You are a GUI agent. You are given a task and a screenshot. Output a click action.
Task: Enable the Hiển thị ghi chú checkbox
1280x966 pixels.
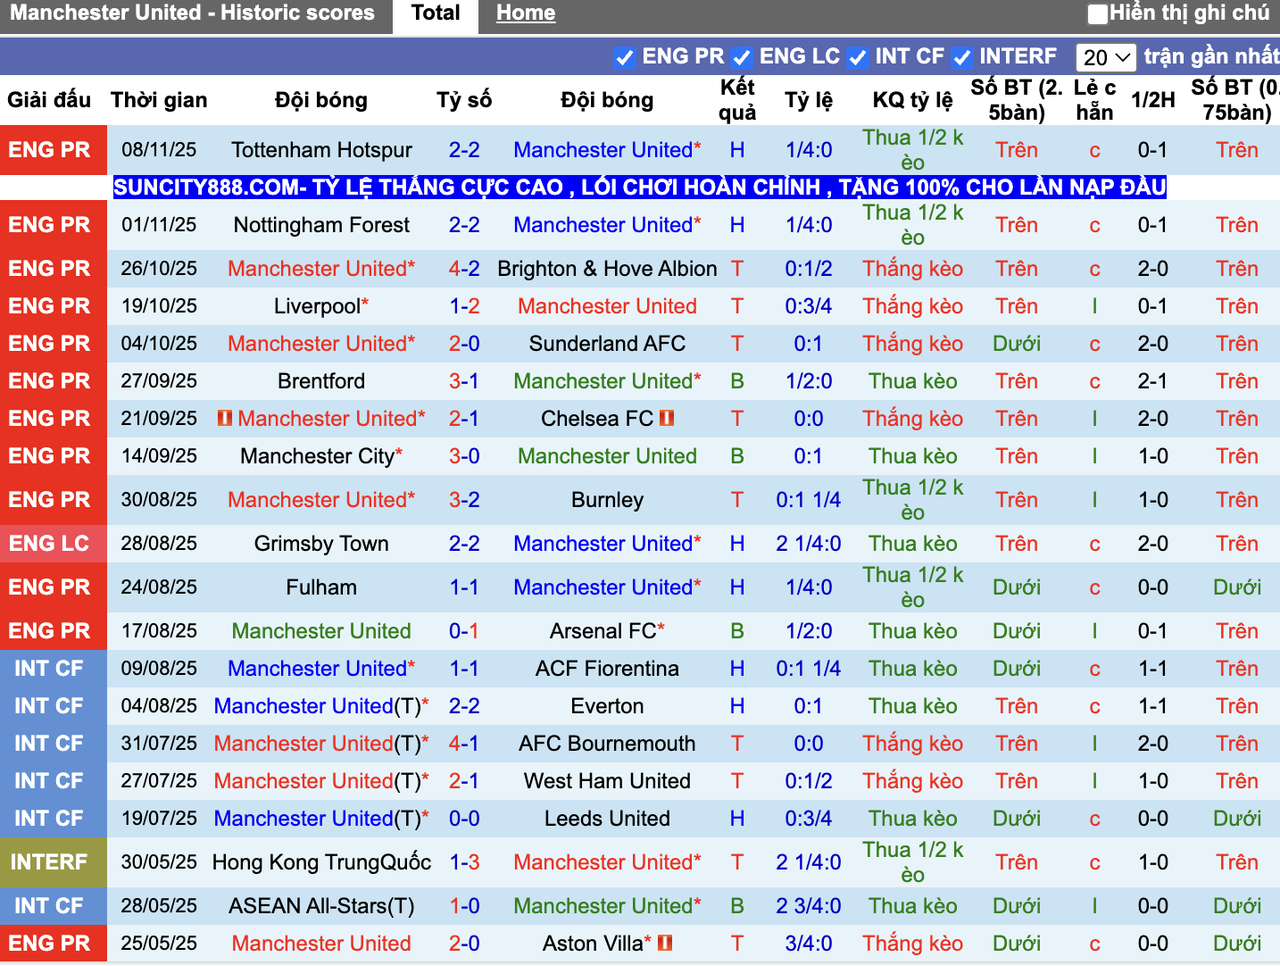pyautogui.click(x=1098, y=14)
